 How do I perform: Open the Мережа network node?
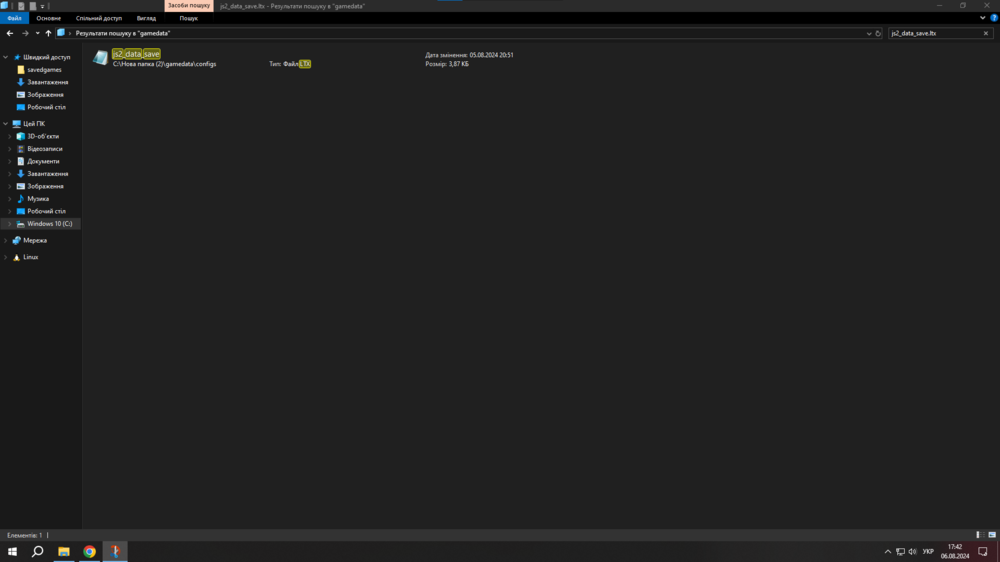tap(34, 240)
